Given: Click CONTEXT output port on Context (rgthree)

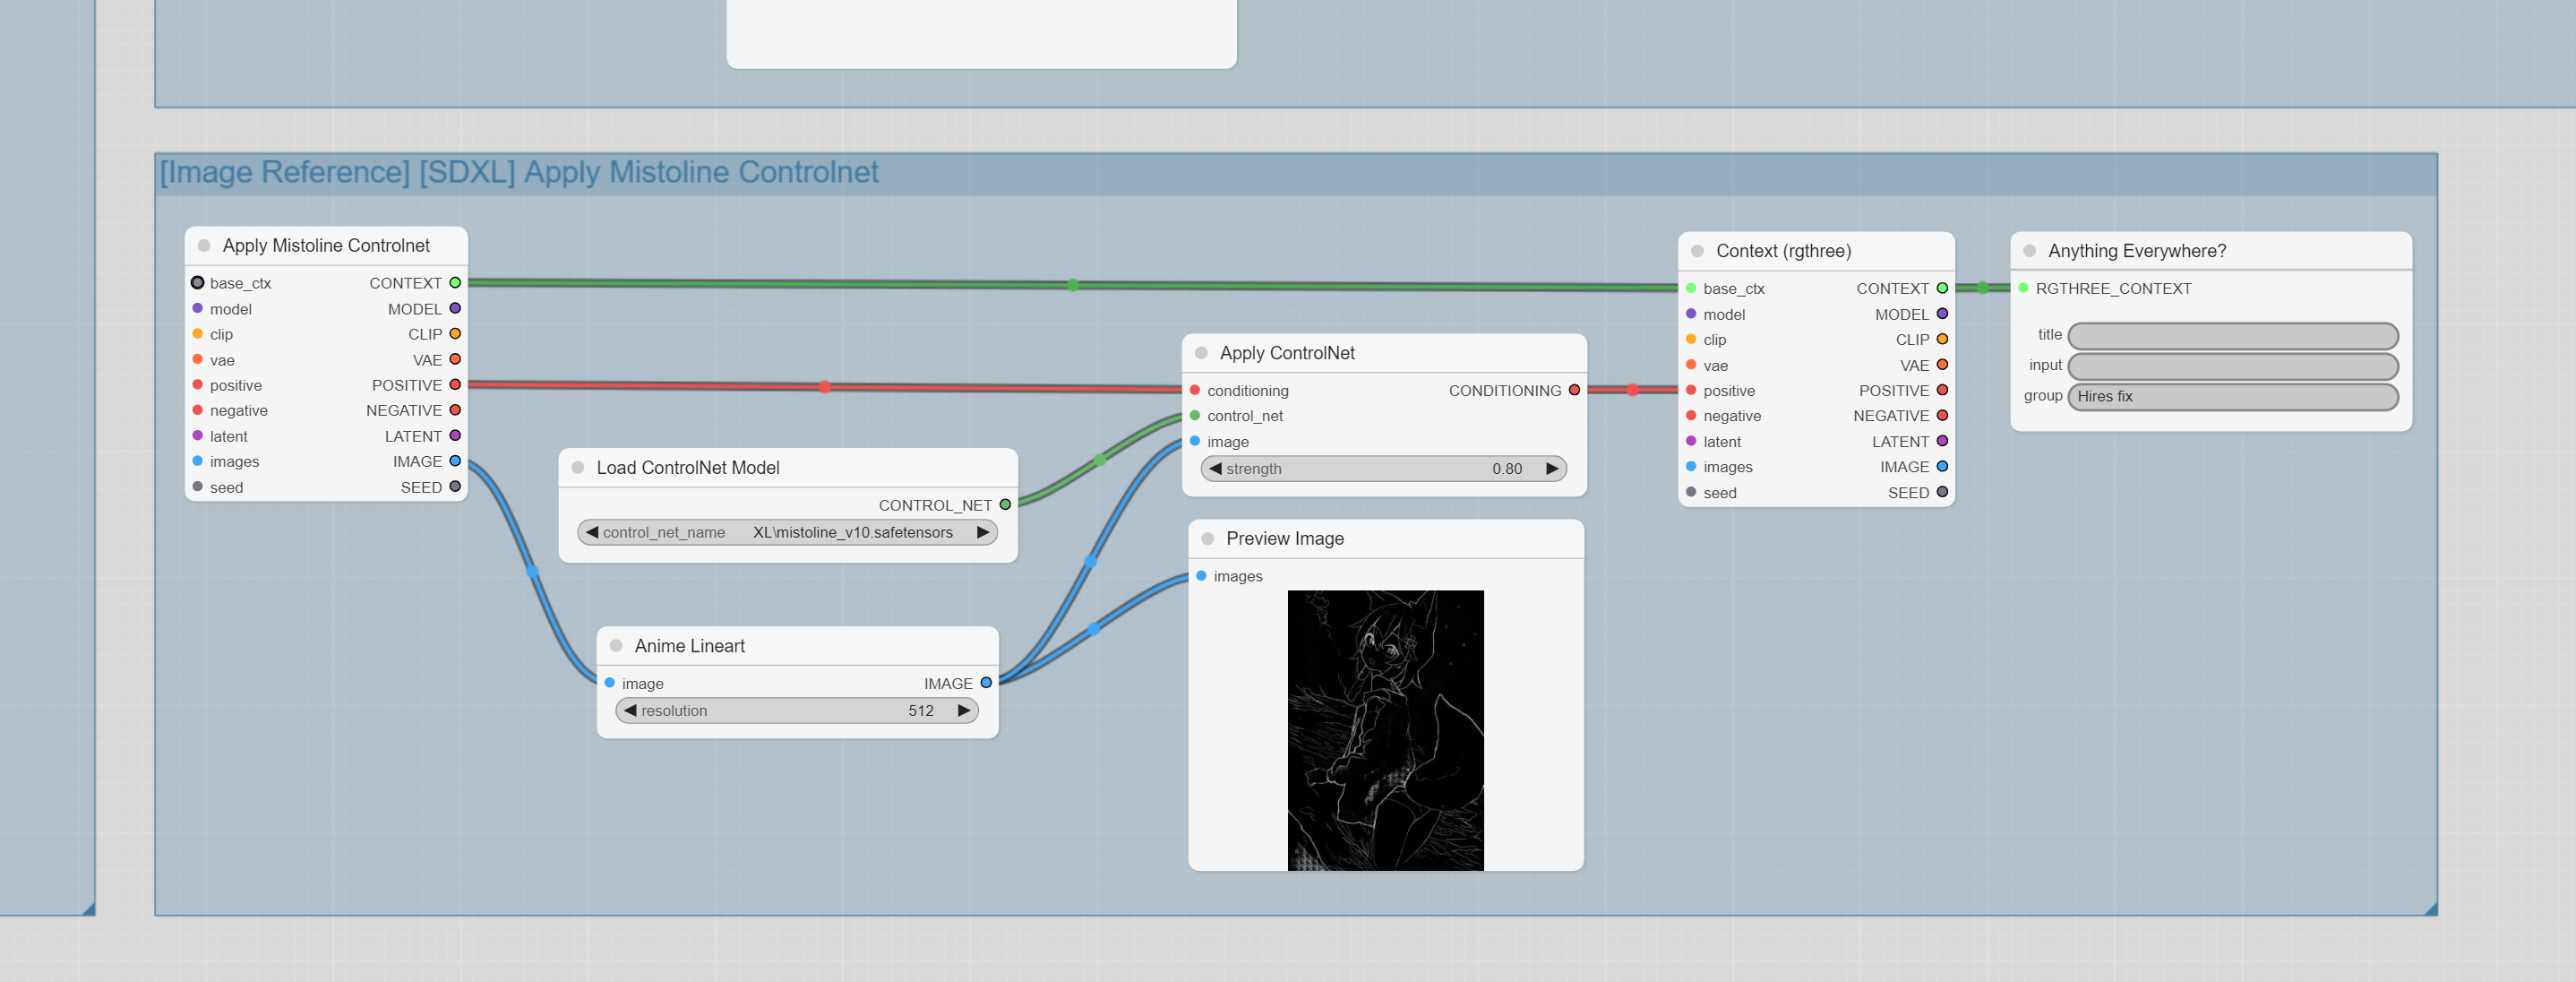Looking at the screenshot, I should pos(1942,288).
